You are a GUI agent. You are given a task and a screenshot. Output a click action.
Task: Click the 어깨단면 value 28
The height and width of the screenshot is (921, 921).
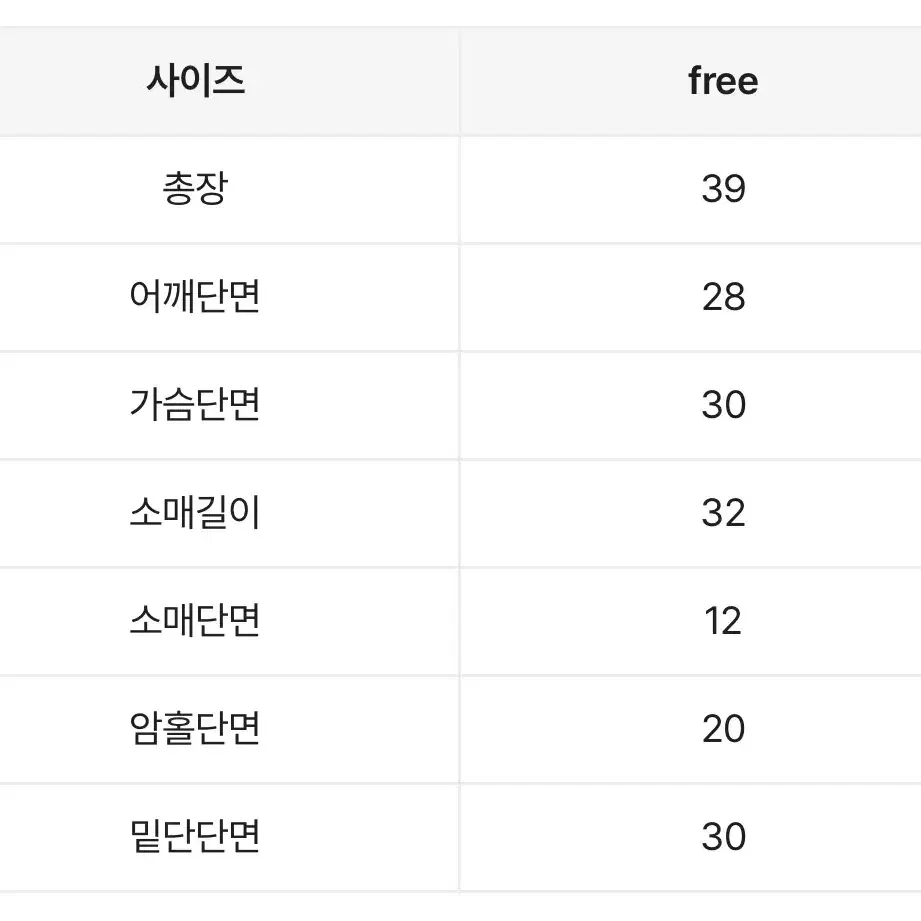tap(724, 297)
